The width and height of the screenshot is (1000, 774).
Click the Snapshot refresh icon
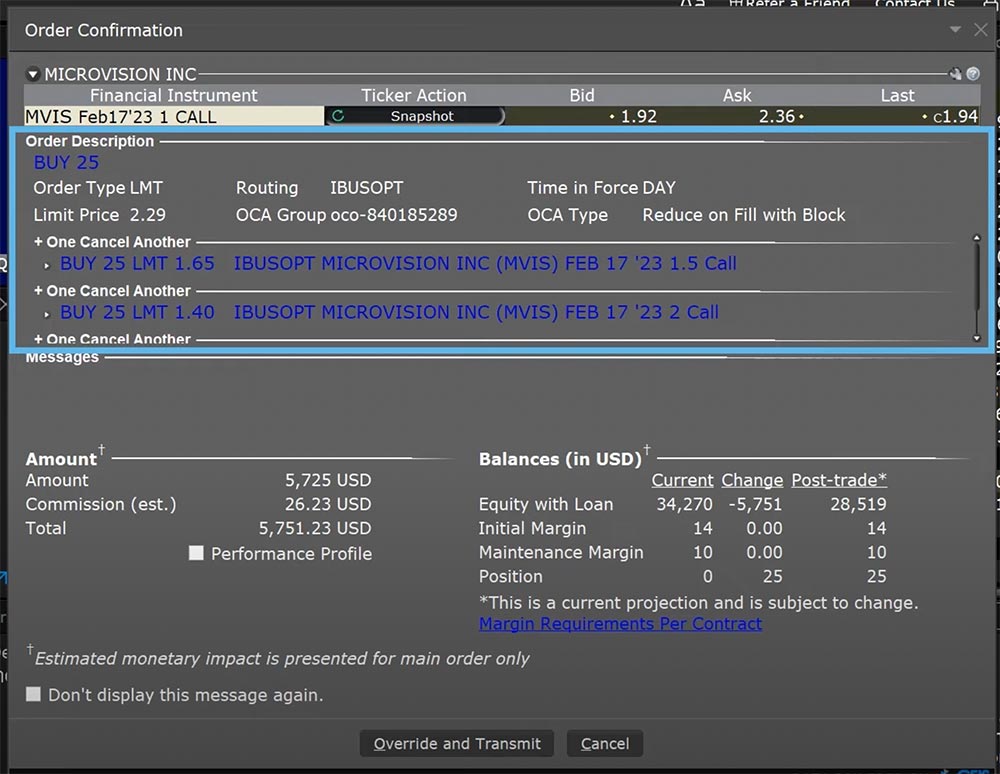click(x=338, y=116)
